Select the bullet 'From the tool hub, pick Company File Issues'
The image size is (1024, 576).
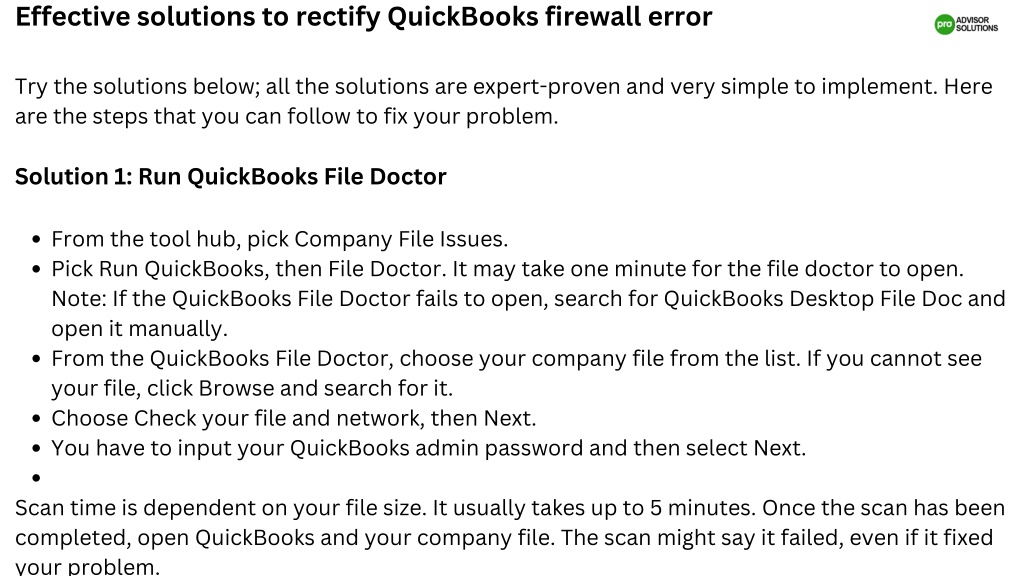click(280, 239)
